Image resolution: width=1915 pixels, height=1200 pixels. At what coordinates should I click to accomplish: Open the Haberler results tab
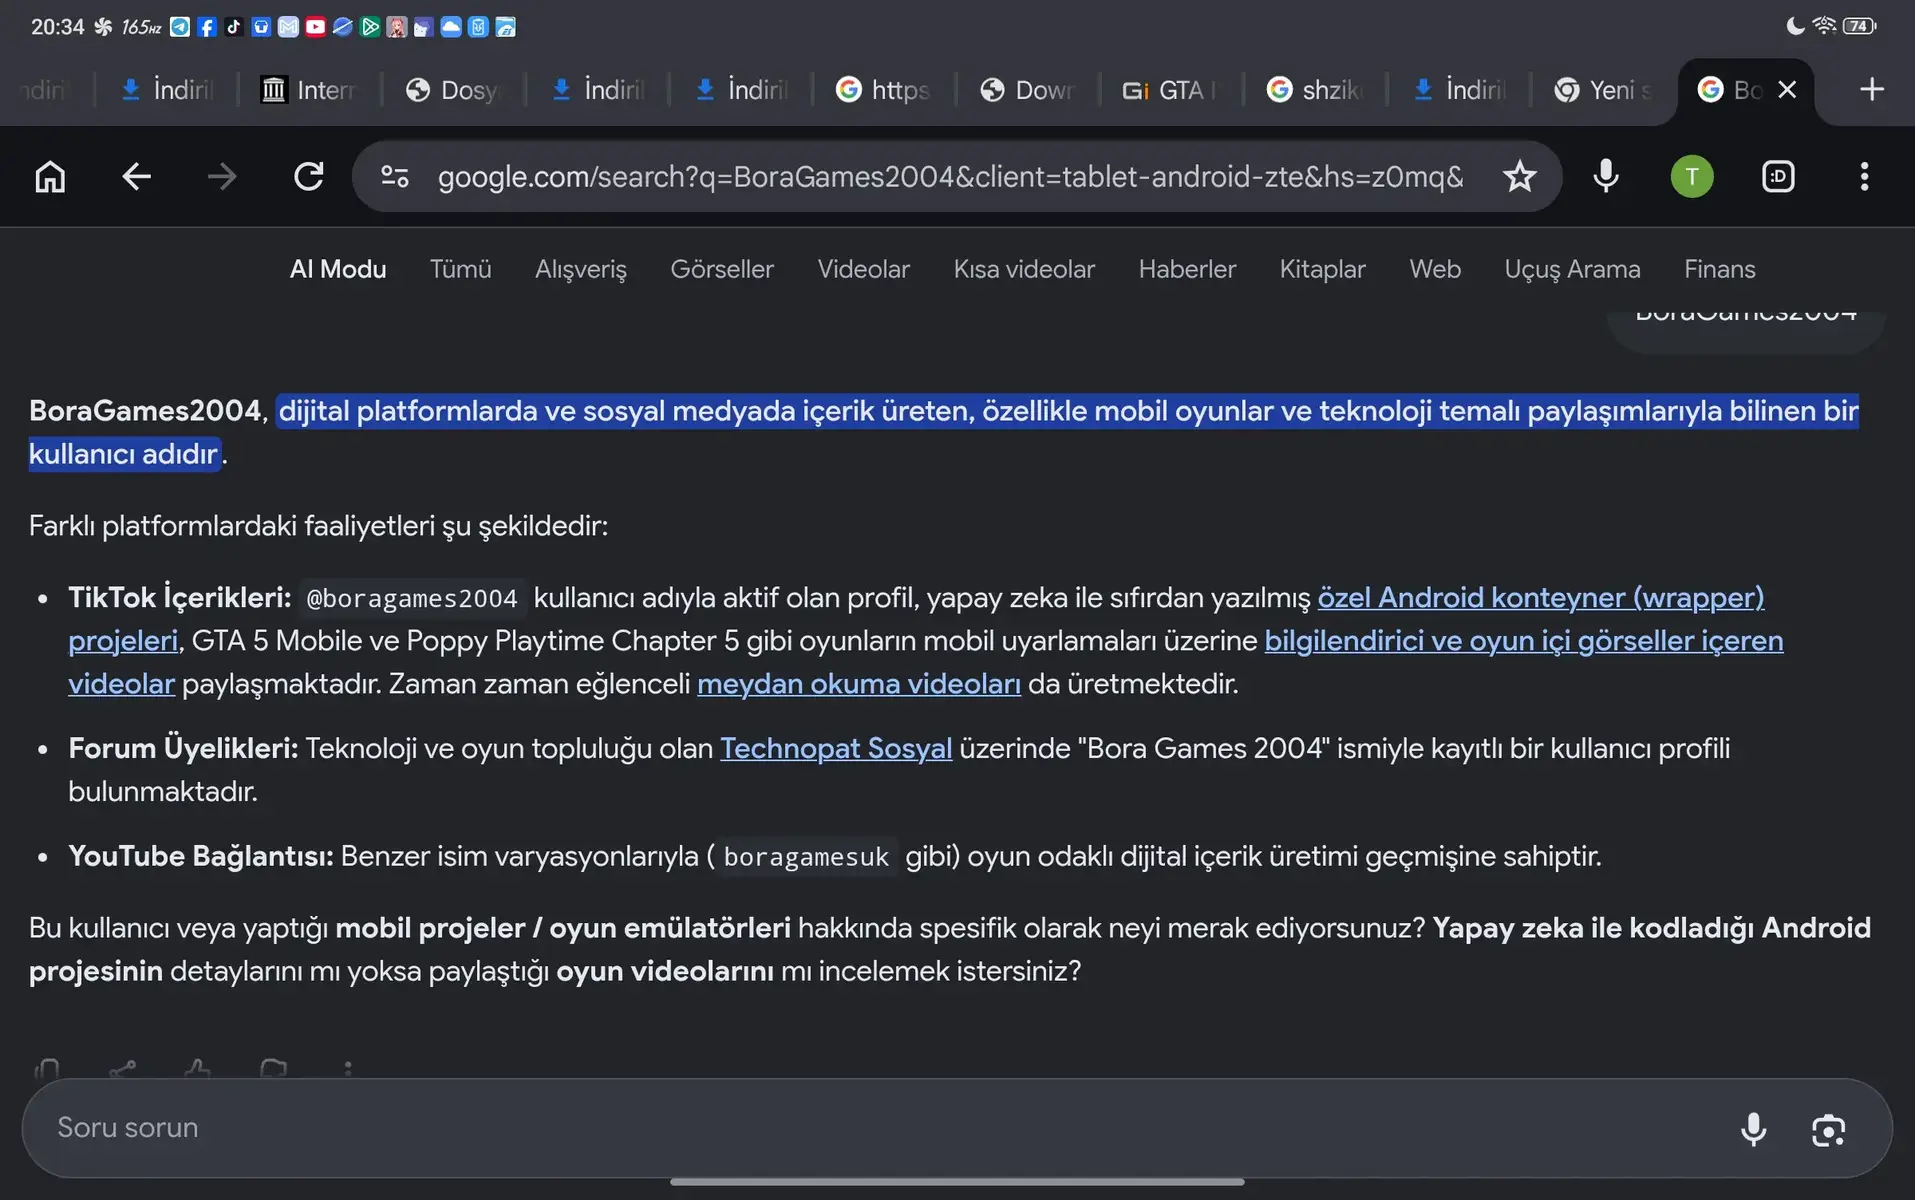point(1187,269)
